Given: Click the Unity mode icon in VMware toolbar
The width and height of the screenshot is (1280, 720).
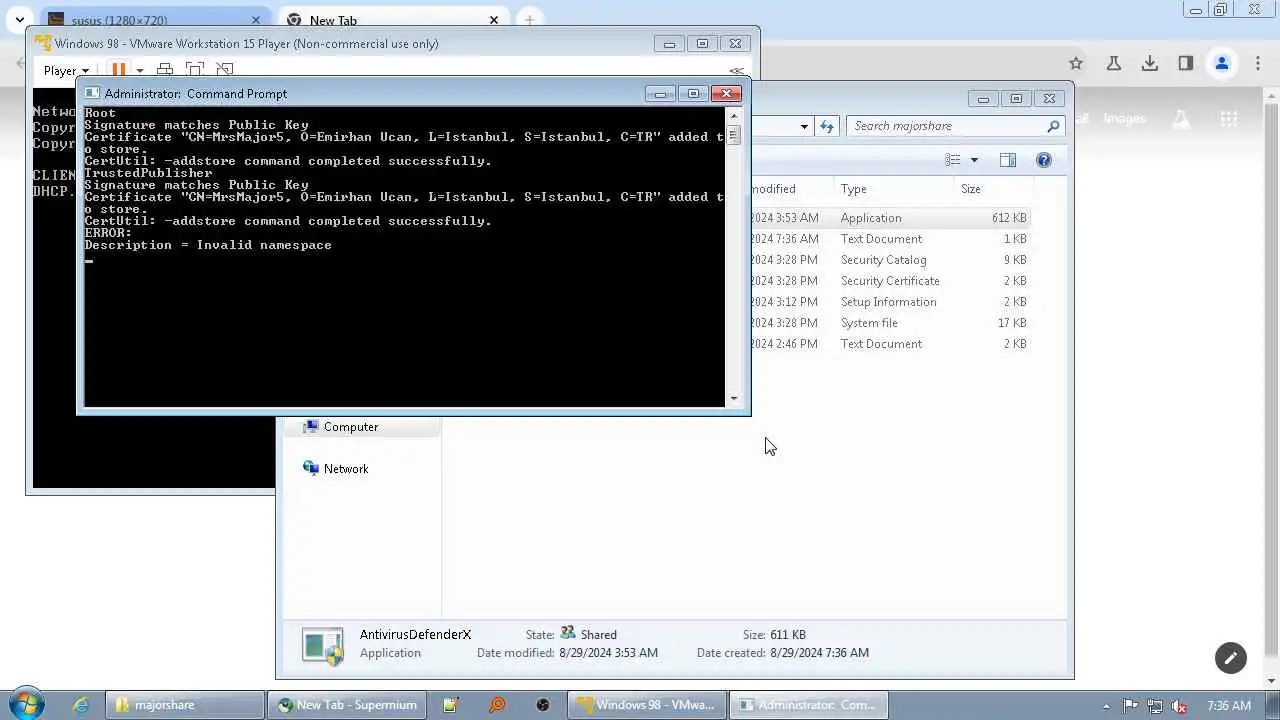Looking at the screenshot, I should pyautogui.click(x=225, y=70).
